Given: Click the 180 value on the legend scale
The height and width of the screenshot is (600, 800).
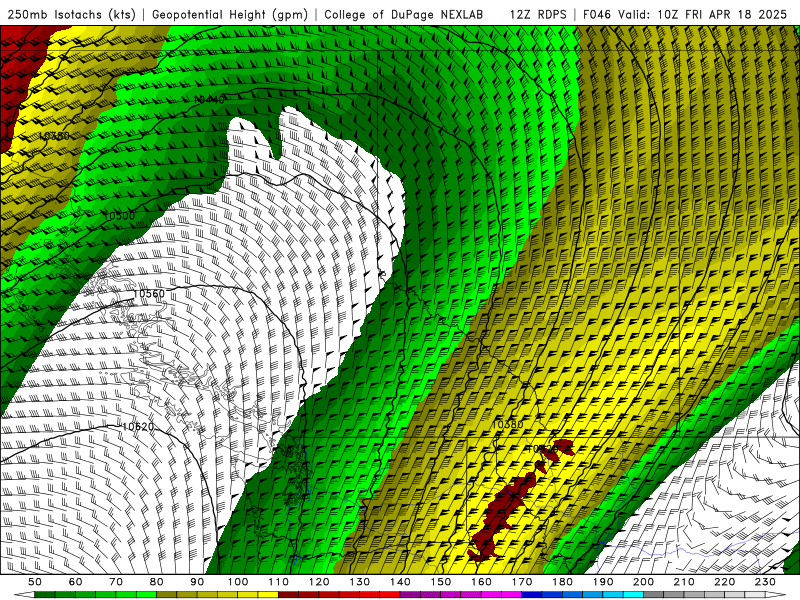Looking at the screenshot, I should 562,582.
